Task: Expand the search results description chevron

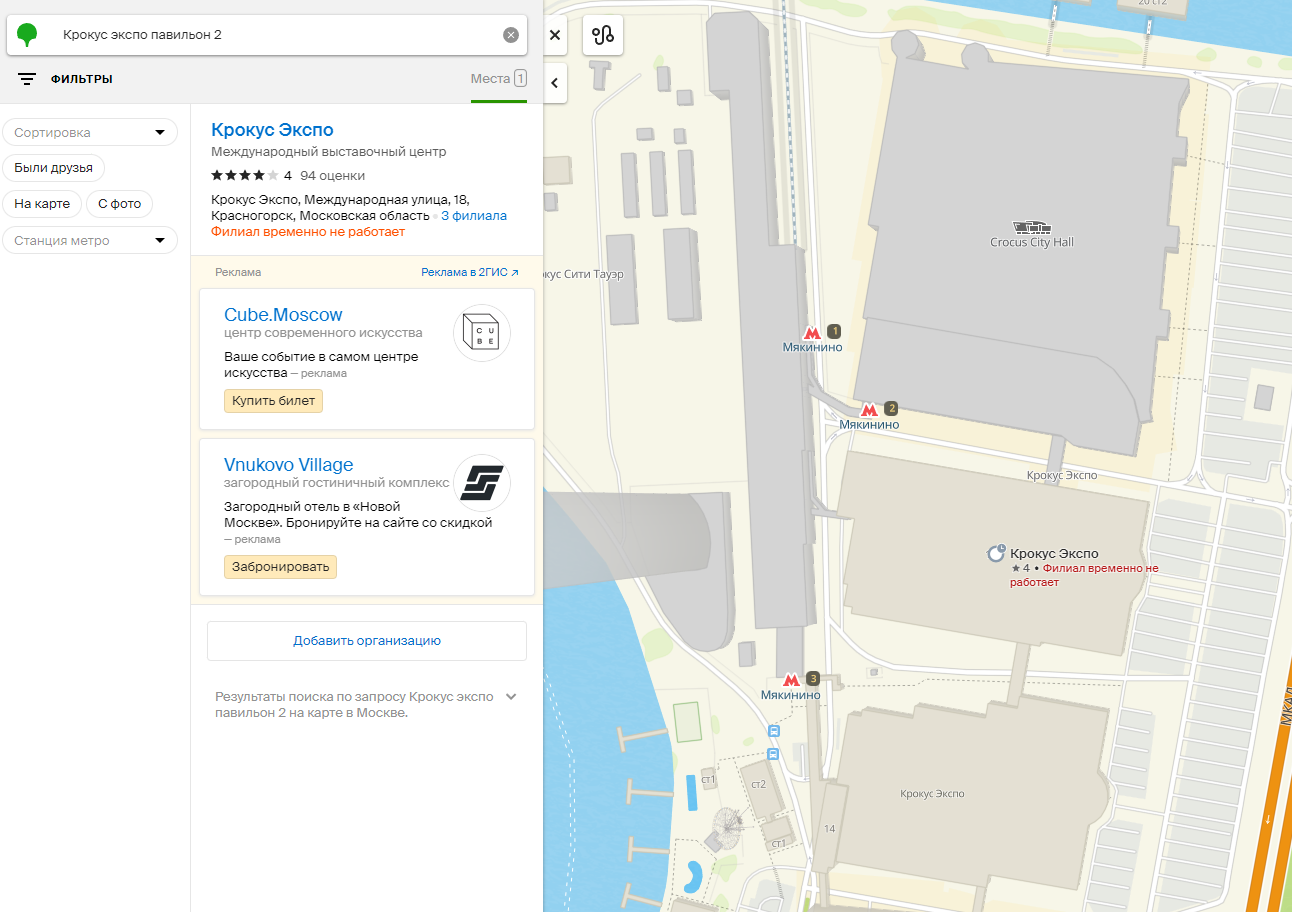Action: (x=511, y=697)
